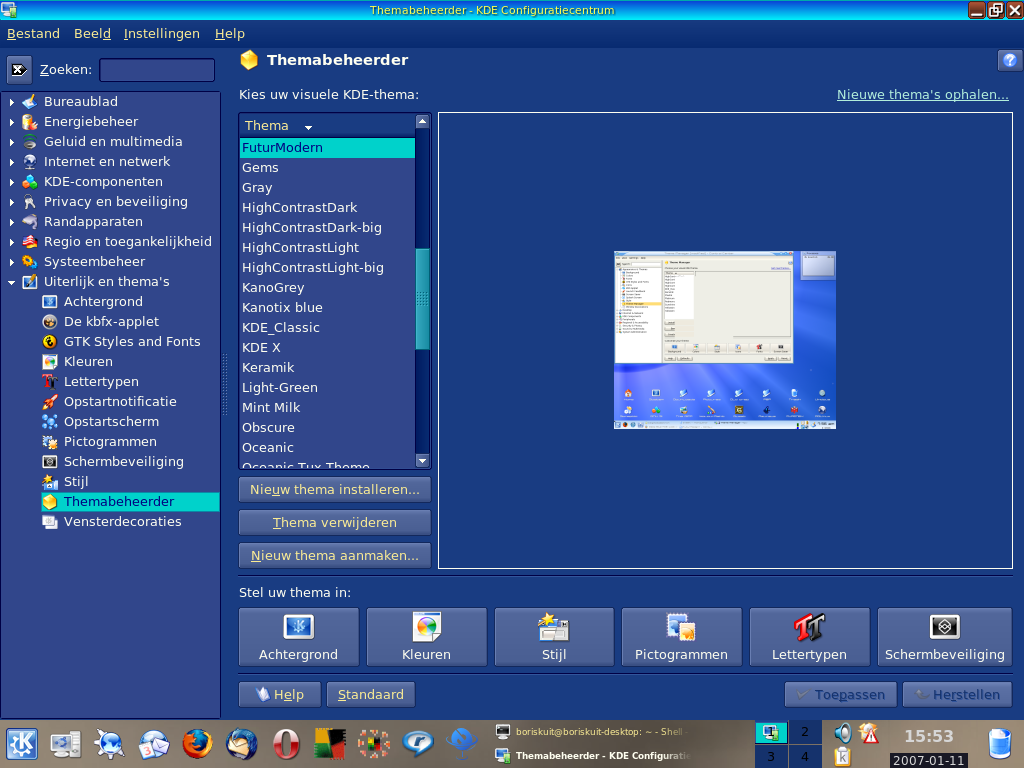Open Kleuren icon in the tree
Image resolution: width=1024 pixels, height=768 pixels.
point(50,362)
